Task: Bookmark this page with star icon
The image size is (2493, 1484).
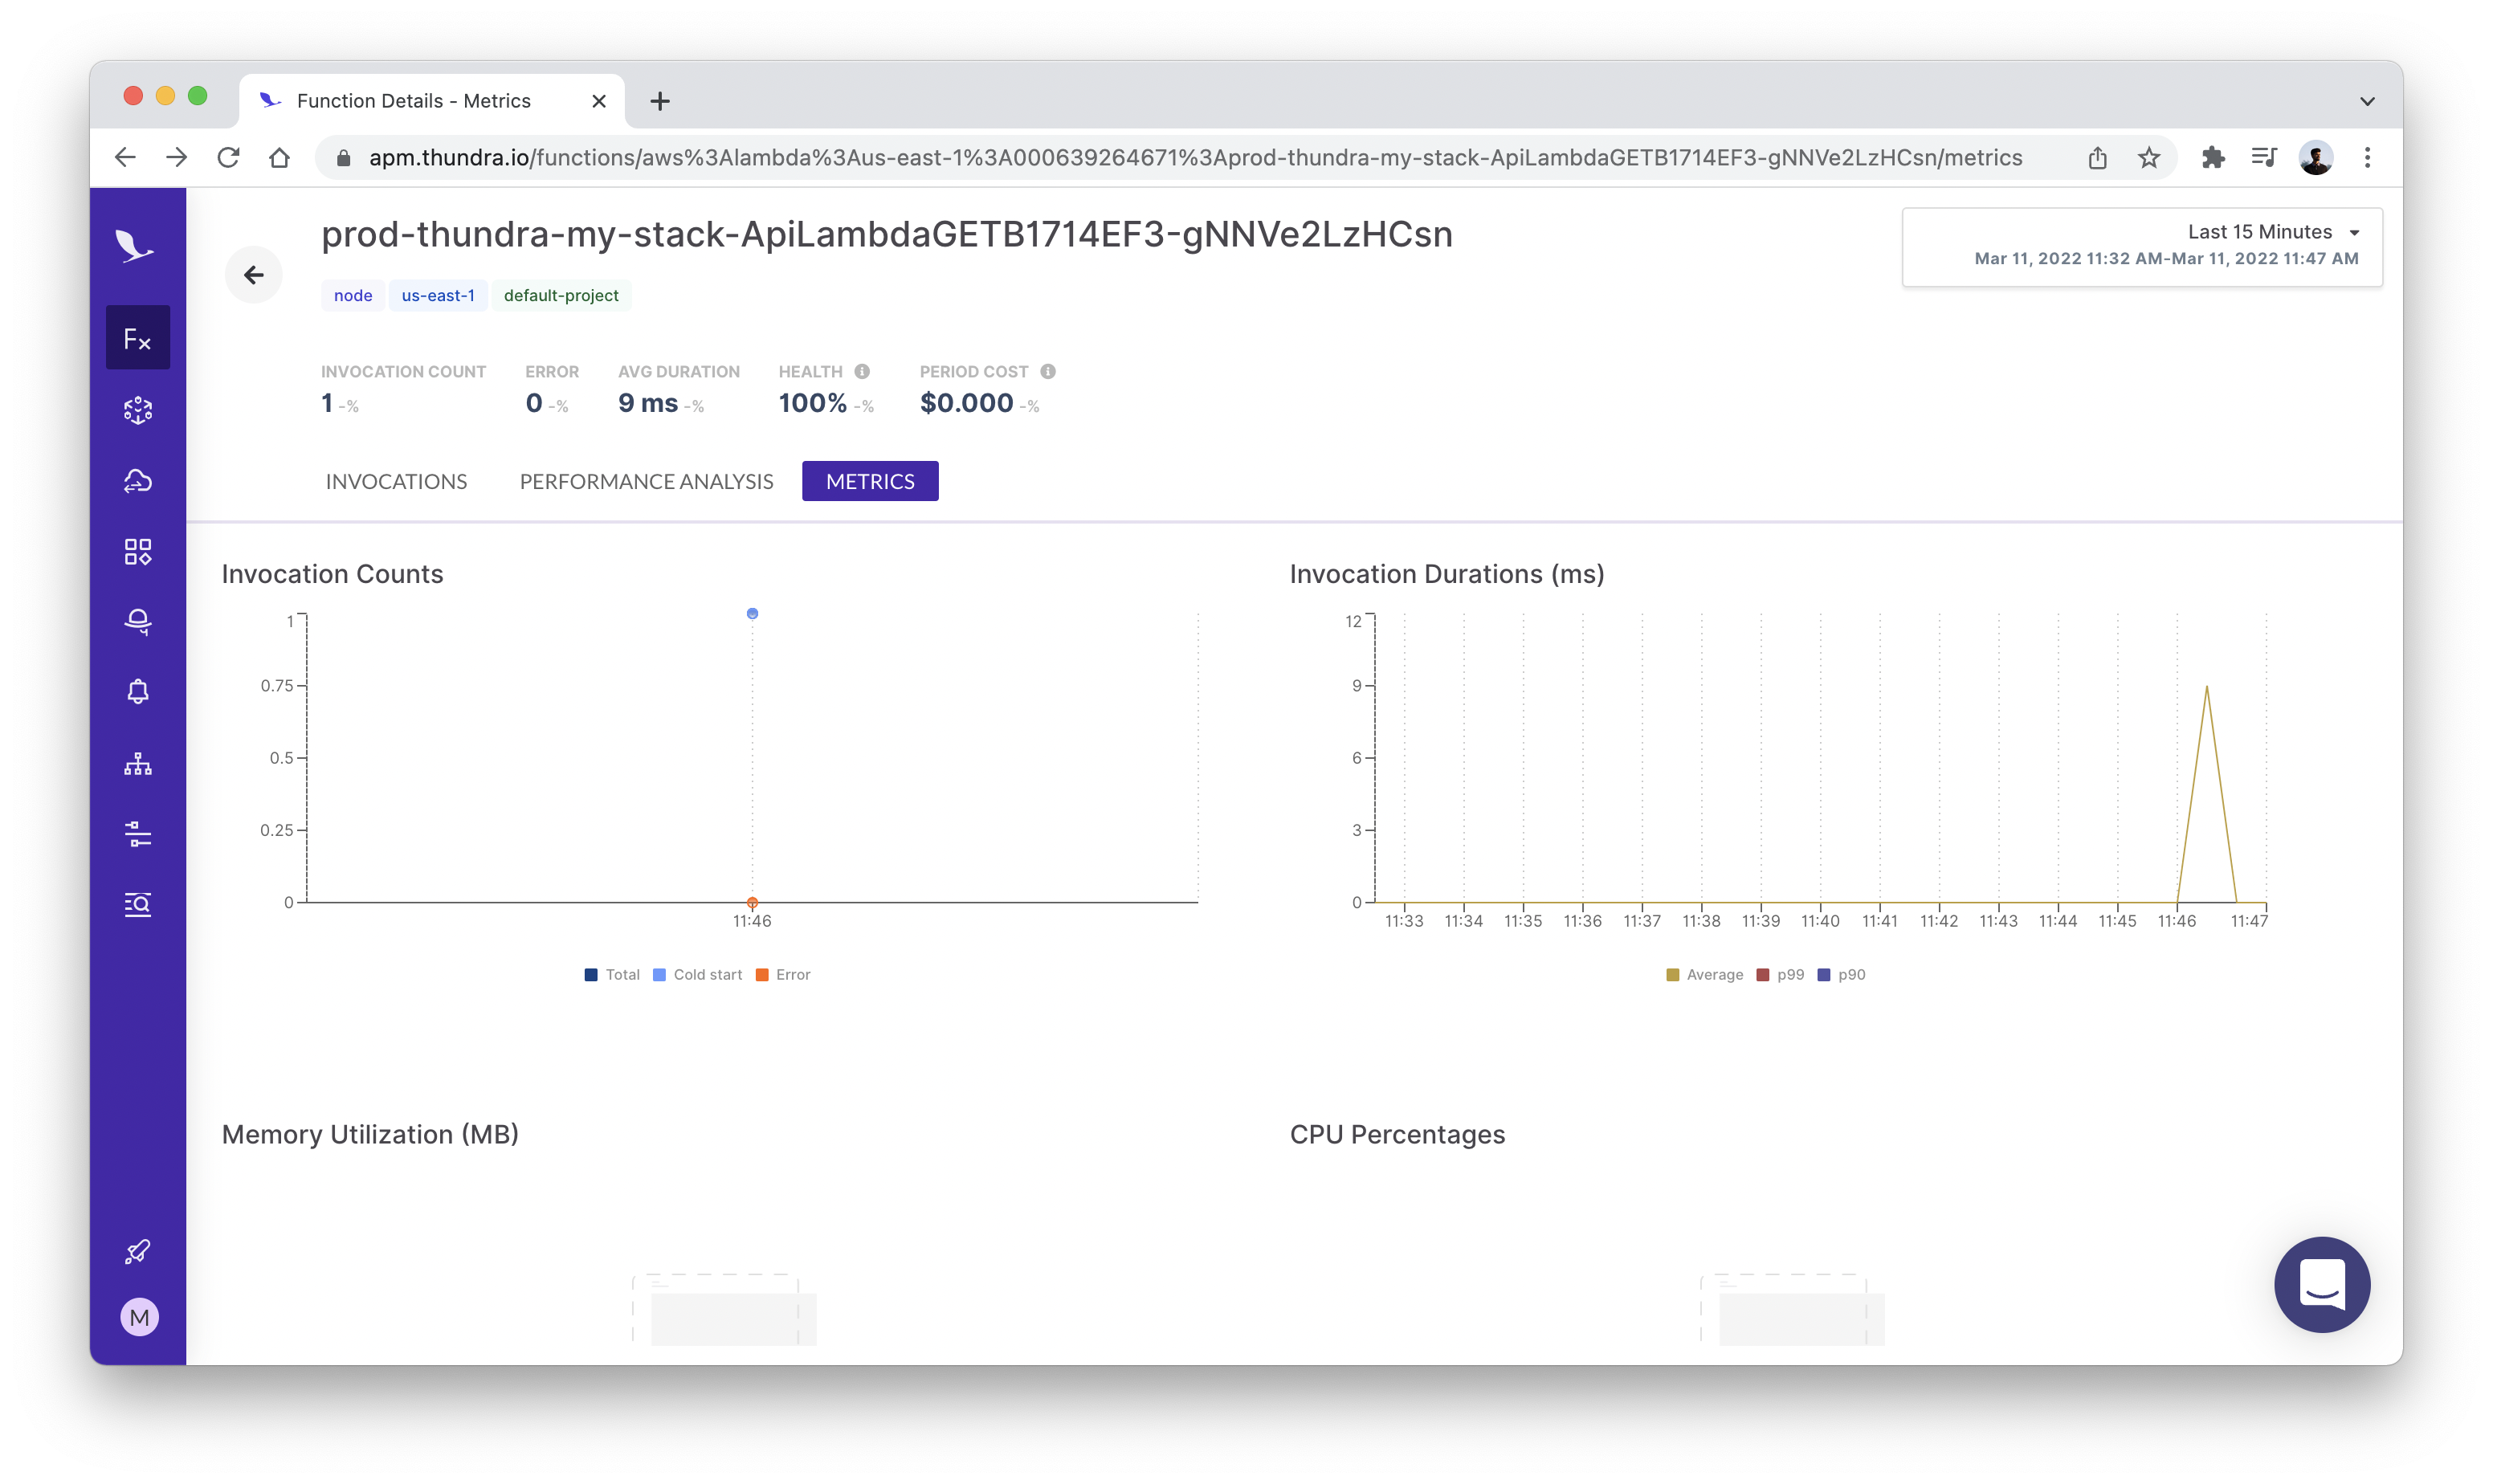Action: (x=2149, y=157)
